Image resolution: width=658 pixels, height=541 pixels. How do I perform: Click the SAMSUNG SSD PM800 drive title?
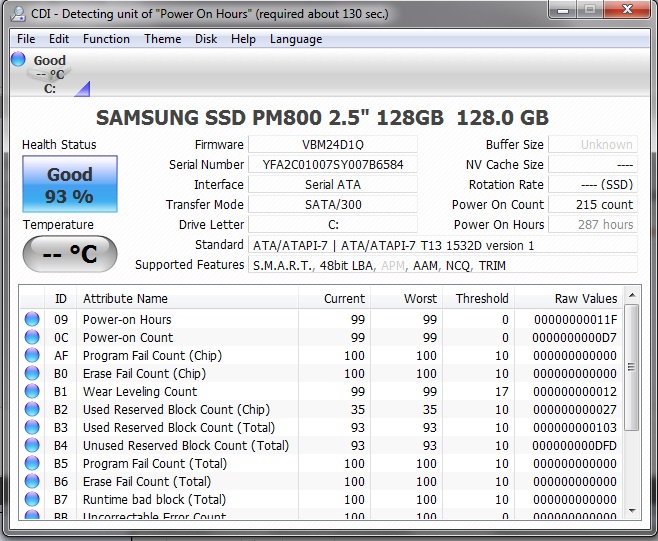(x=322, y=118)
